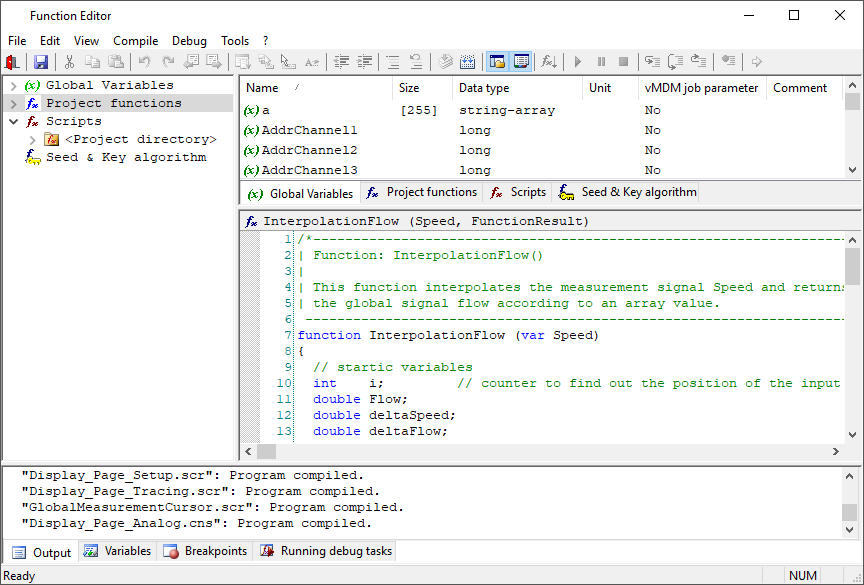Click the code editor horizontal scrollbar thumb
Screen dimensions: 864x585
[266, 452]
